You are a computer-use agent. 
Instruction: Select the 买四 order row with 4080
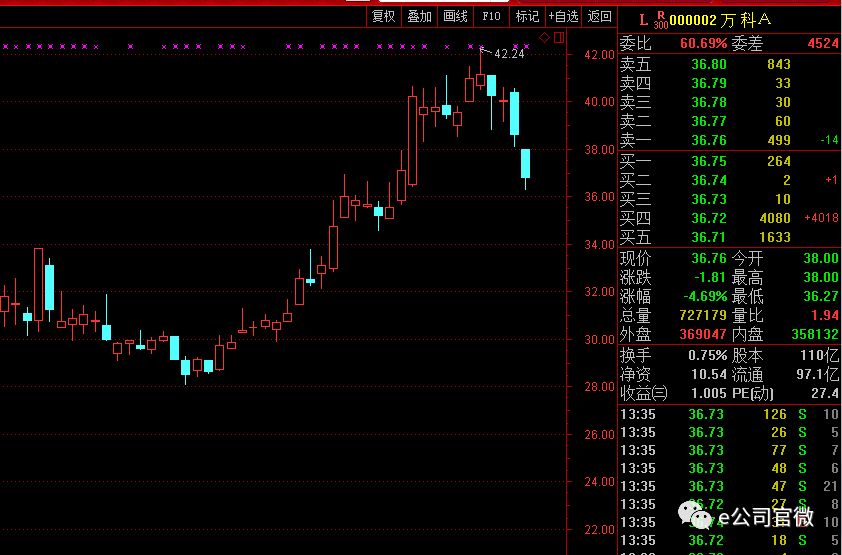coord(729,218)
